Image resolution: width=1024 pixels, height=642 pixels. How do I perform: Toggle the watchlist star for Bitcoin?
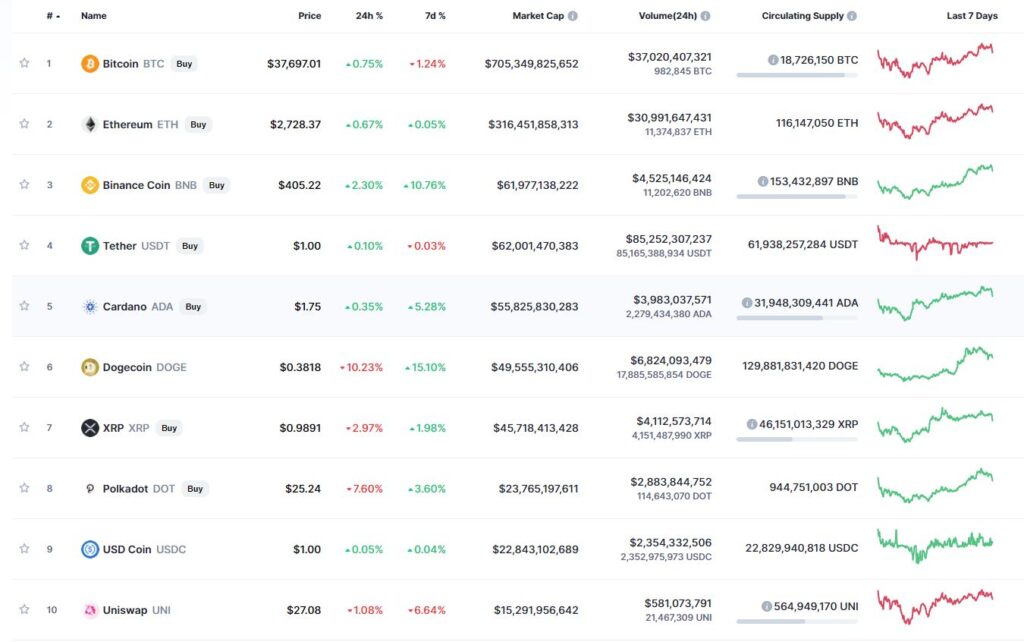[x=24, y=63]
